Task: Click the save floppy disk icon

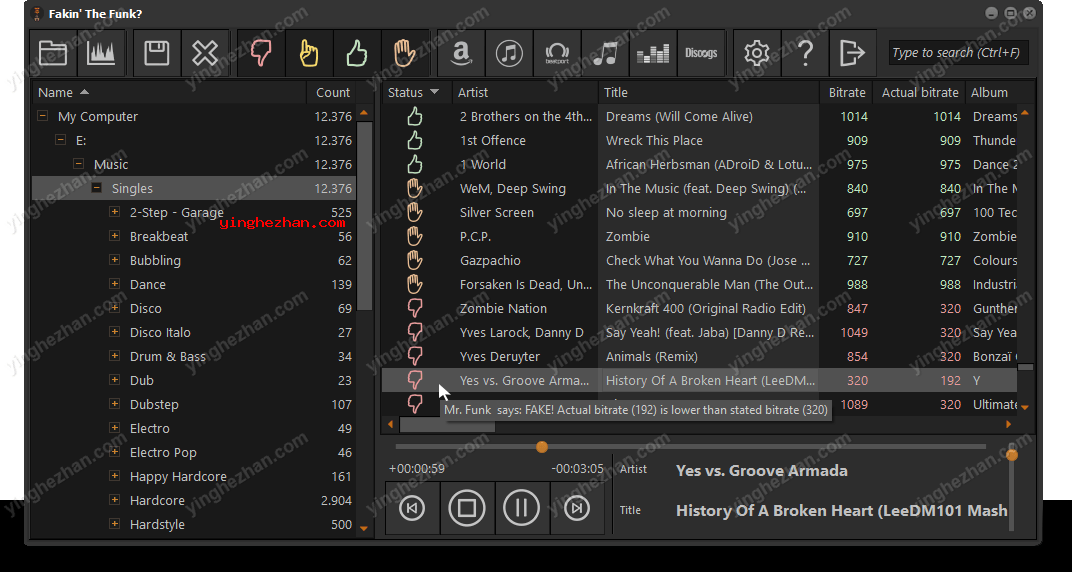Action: point(157,53)
